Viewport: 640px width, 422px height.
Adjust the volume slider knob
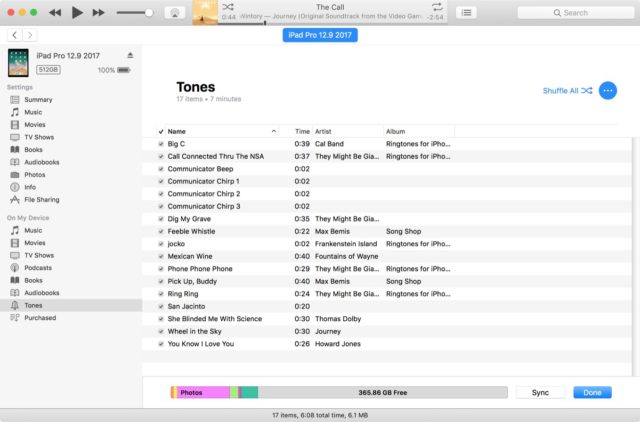149,13
